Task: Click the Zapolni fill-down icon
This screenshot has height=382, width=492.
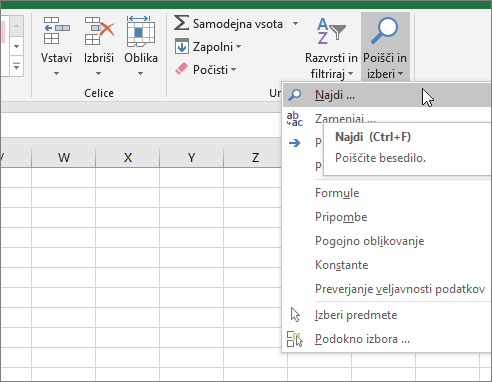Action: tap(182, 46)
